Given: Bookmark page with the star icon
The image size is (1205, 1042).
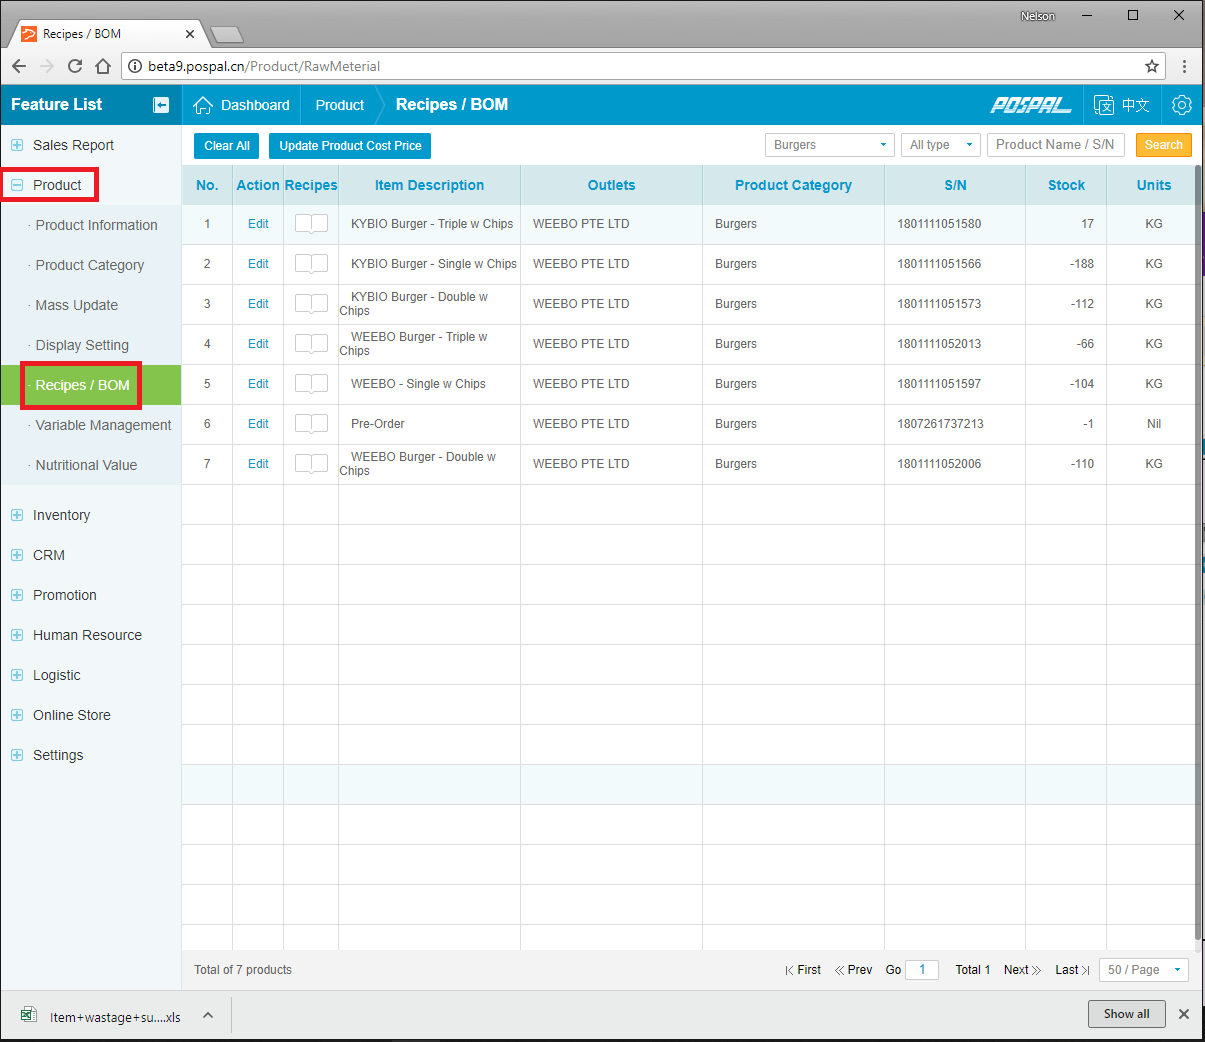Looking at the screenshot, I should pyautogui.click(x=1152, y=66).
